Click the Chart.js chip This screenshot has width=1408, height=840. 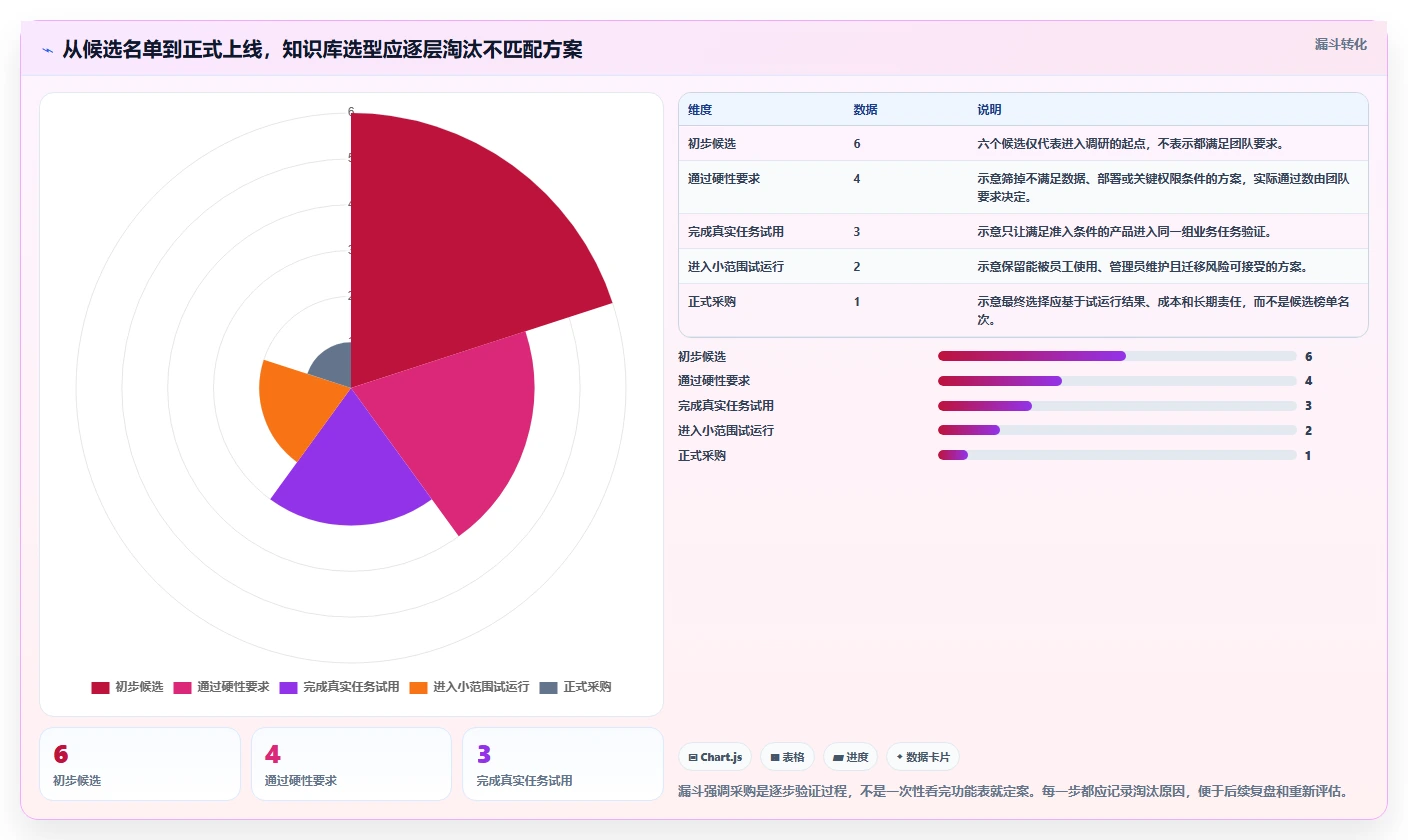click(x=715, y=757)
